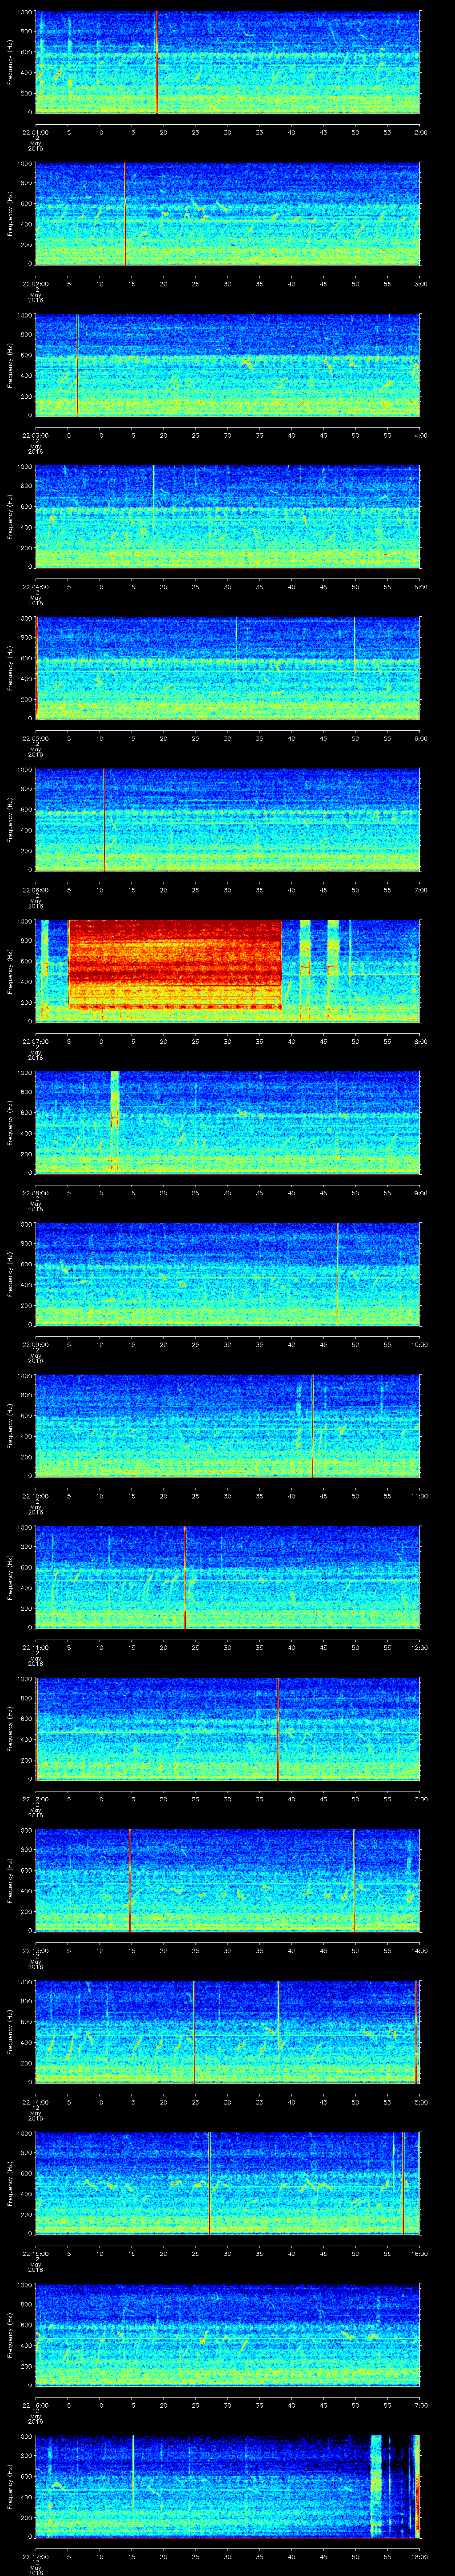Select the spectrogram panel starting at 22:02:00
This screenshot has height=2576, width=455.
228,214
